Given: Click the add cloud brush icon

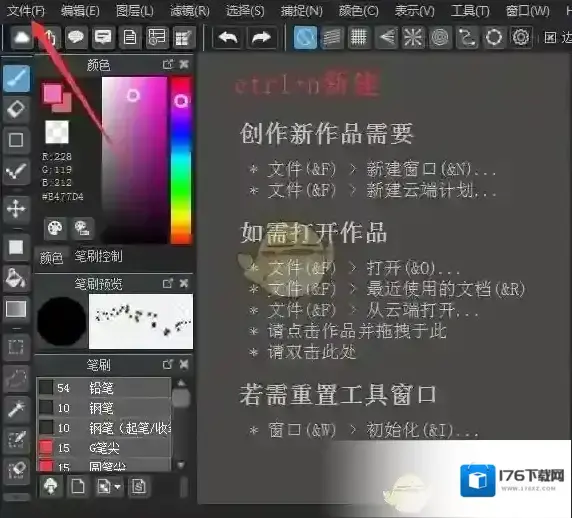Looking at the screenshot, I should click(x=51, y=486).
